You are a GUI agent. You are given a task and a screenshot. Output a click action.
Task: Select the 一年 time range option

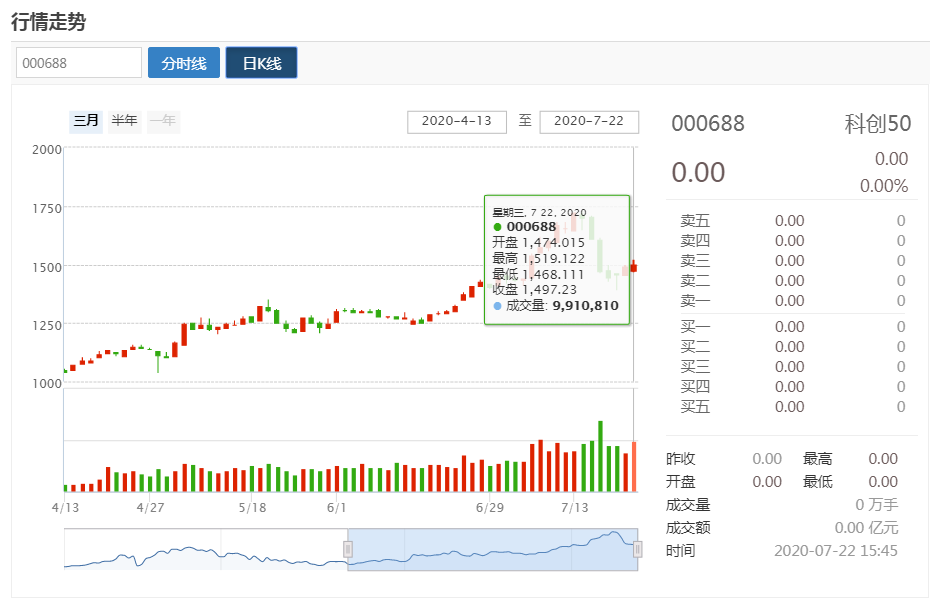pyautogui.click(x=163, y=121)
